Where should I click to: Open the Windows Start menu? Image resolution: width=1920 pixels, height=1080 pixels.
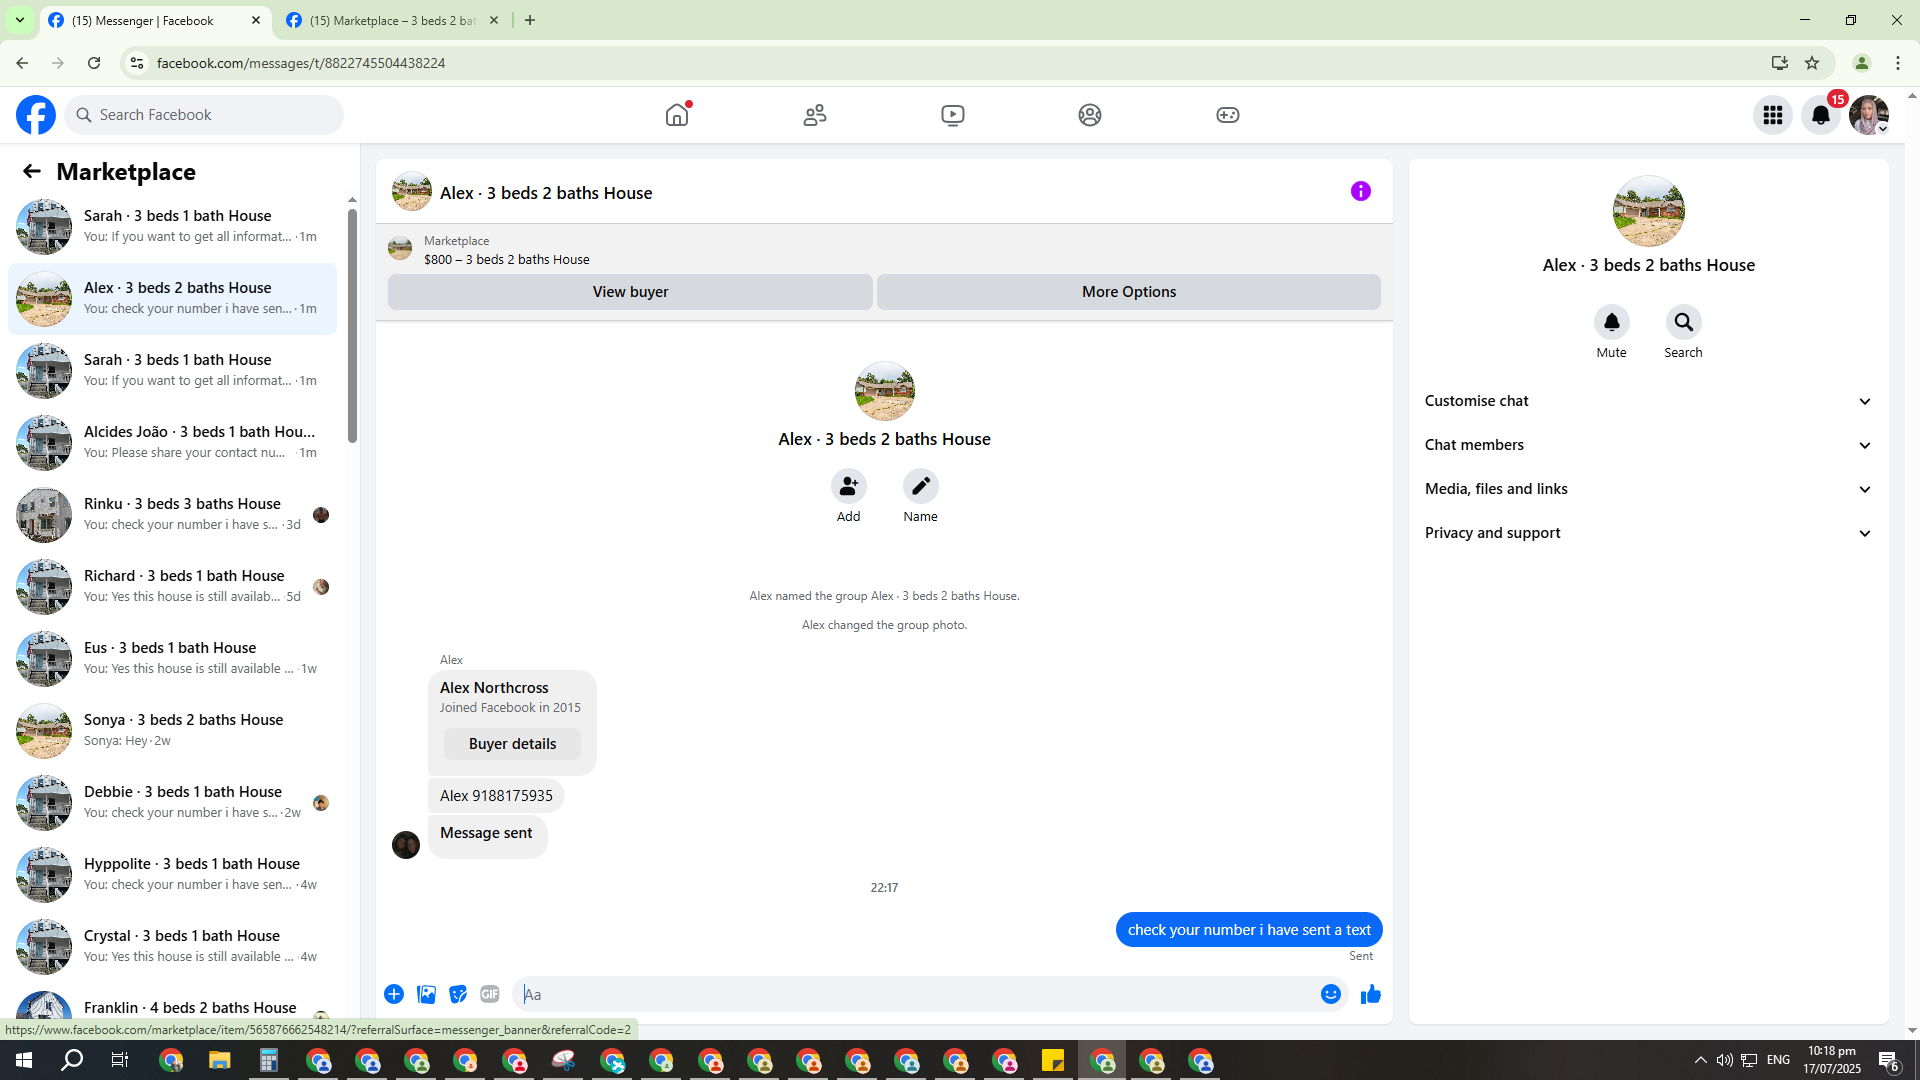click(x=24, y=1060)
